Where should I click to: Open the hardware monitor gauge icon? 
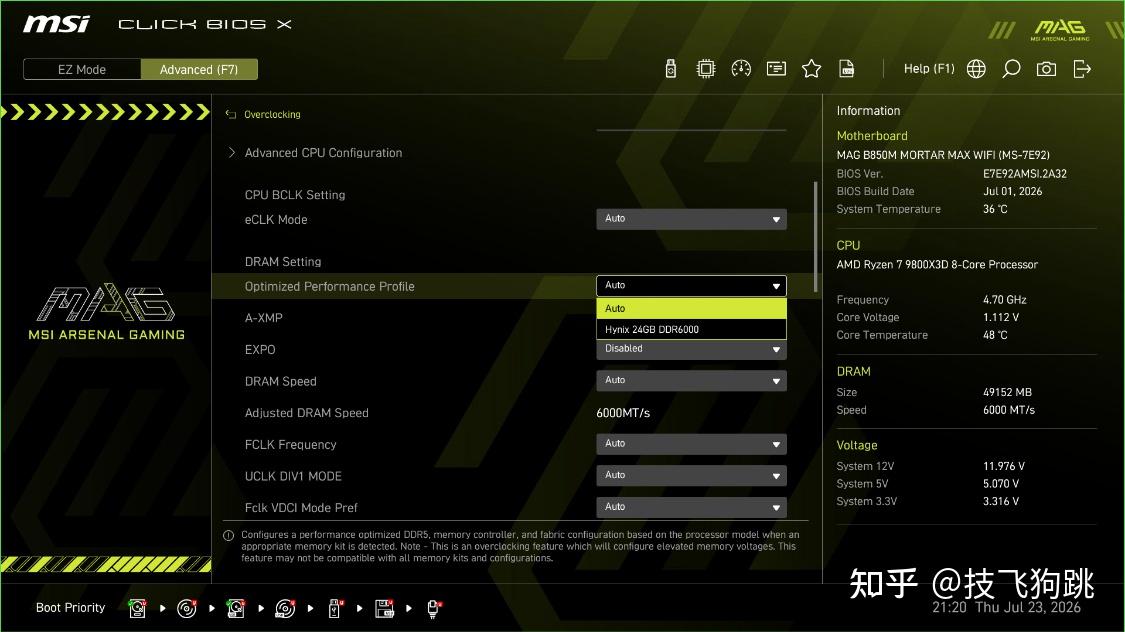pyautogui.click(x=741, y=69)
